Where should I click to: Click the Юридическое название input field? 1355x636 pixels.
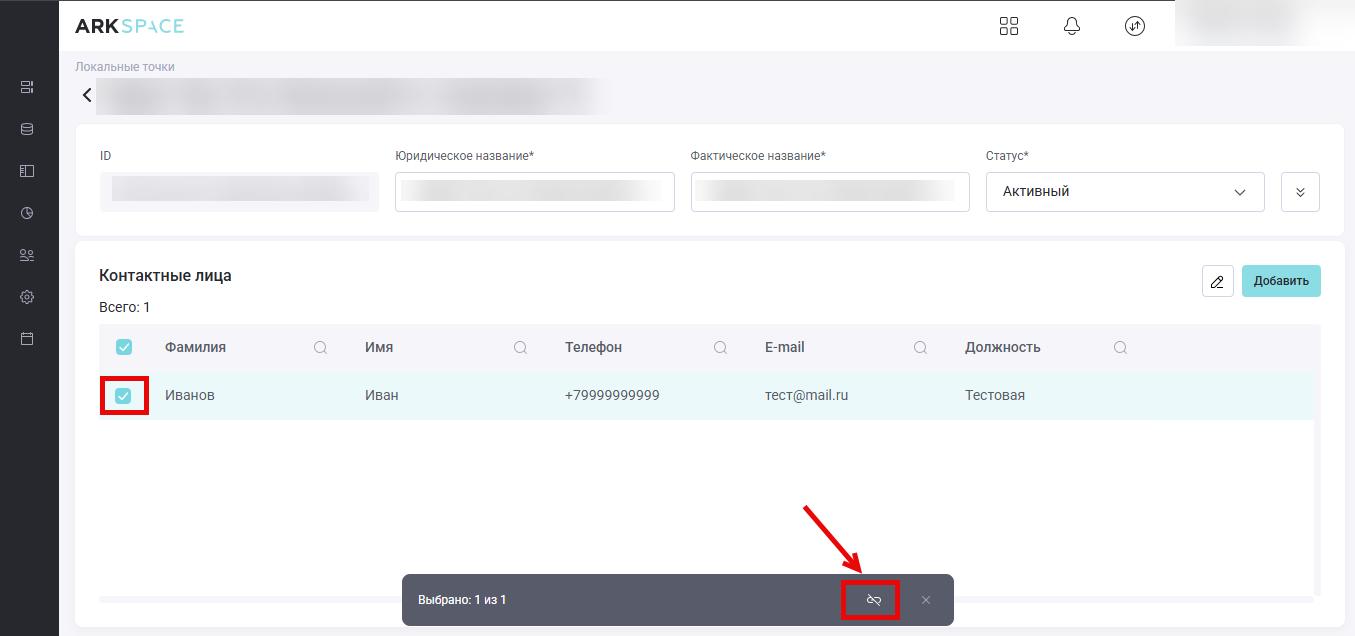pyautogui.click(x=534, y=192)
